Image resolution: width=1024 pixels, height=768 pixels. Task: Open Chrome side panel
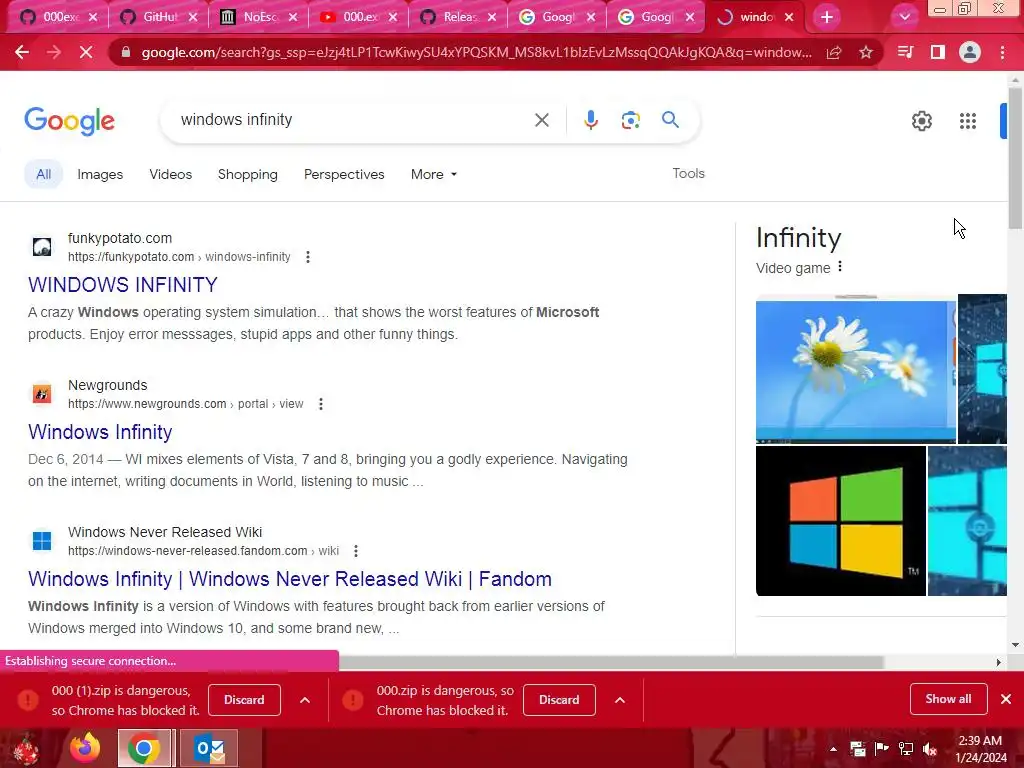[938, 52]
